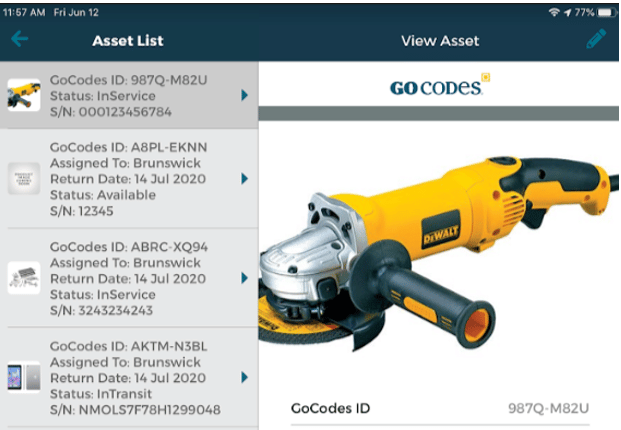Select text GoCodes ID: AKTM-N3BL
This screenshot has width=621, height=430.
pyautogui.click(x=128, y=346)
